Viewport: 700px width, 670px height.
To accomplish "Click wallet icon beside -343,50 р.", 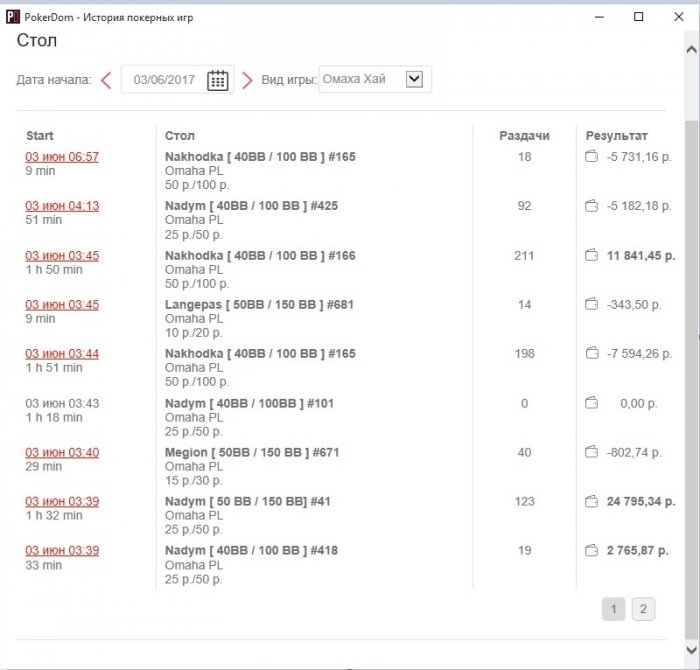I will pos(592,304).
